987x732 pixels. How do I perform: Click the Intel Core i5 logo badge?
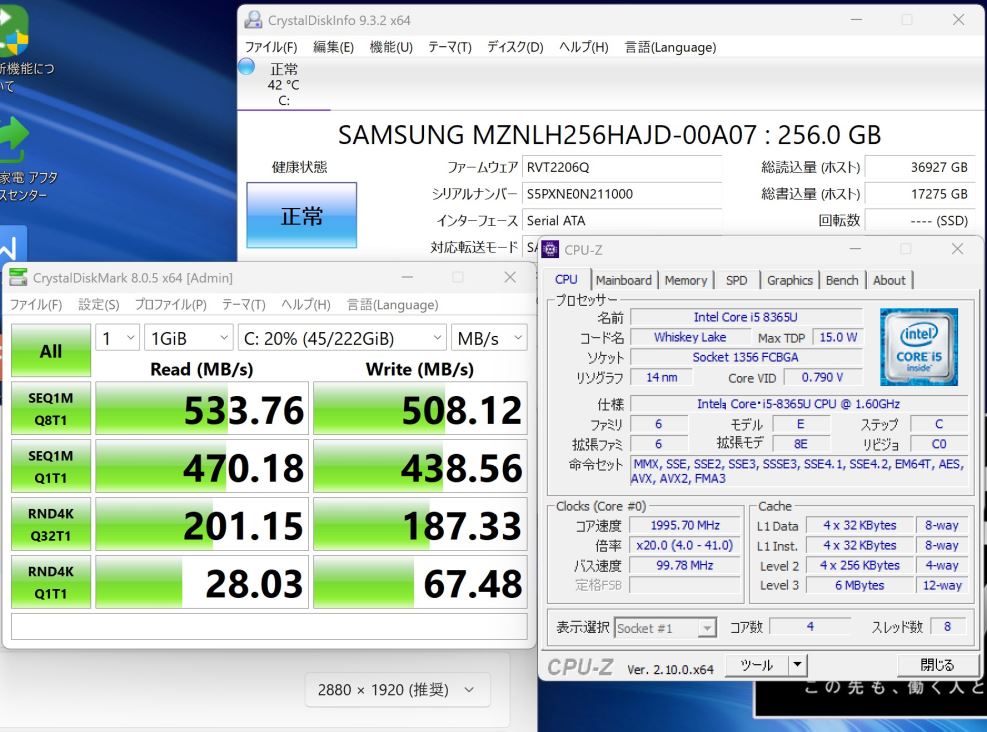pos(918,347)
